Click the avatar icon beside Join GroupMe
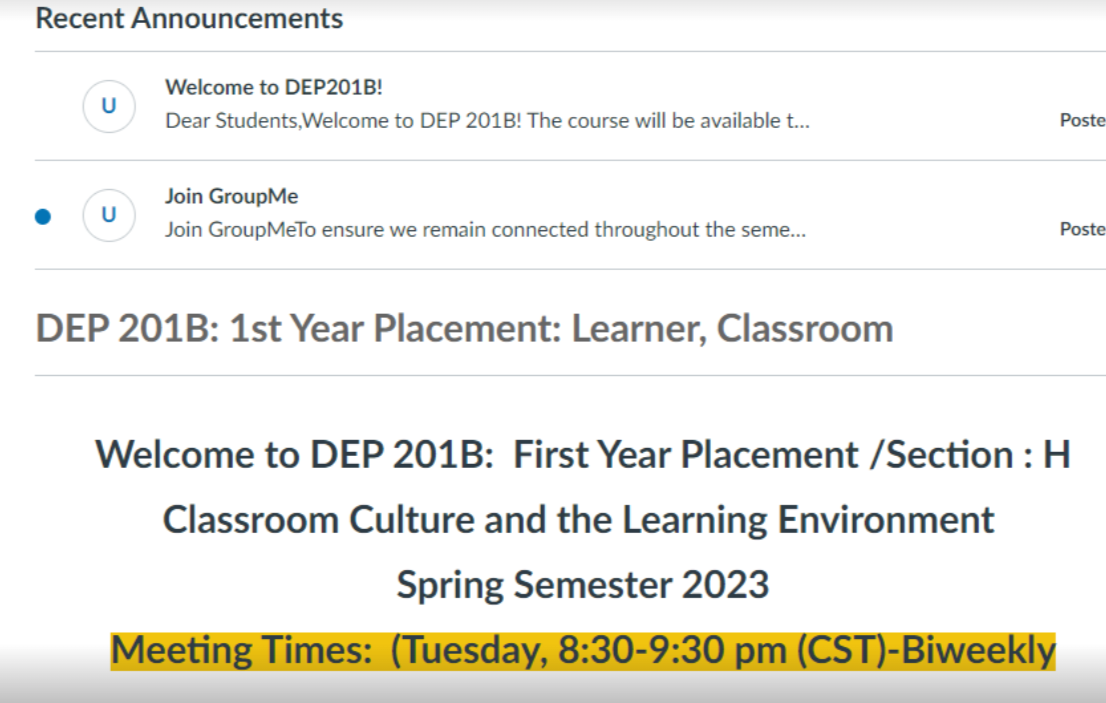The height and width of the screenshot is (703, 1106). (109, 215)
